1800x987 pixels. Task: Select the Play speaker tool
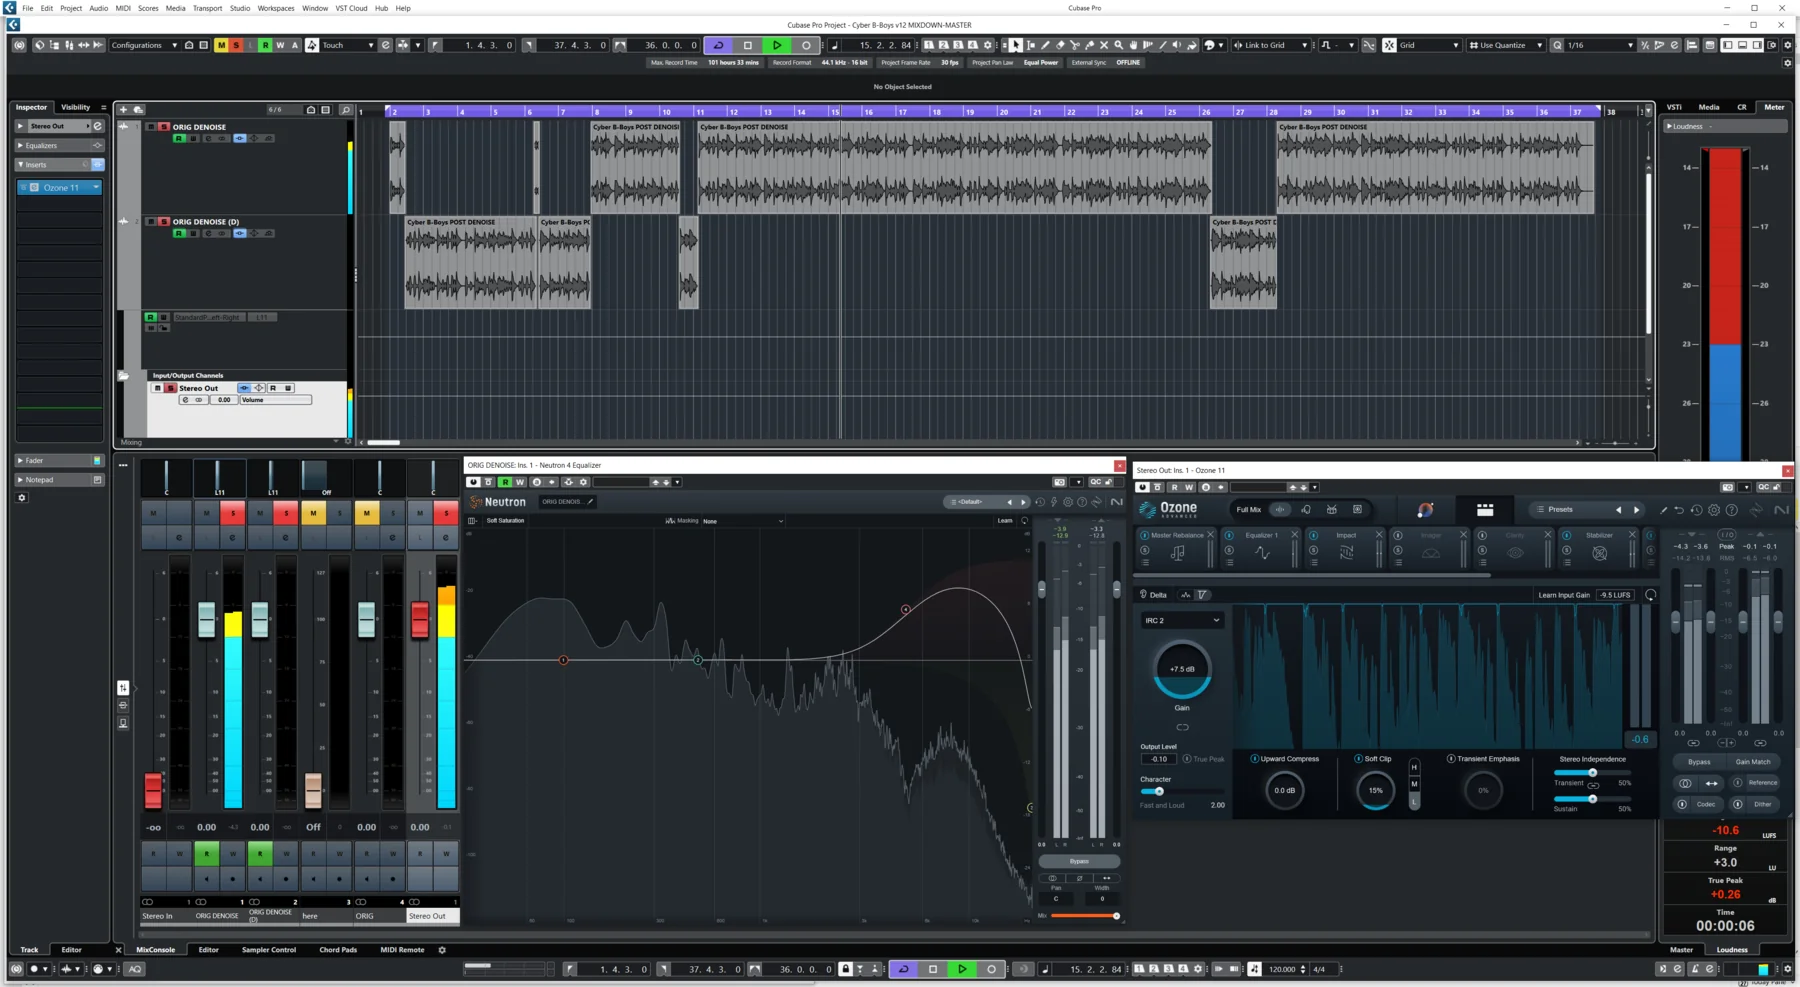(1176, 45)
